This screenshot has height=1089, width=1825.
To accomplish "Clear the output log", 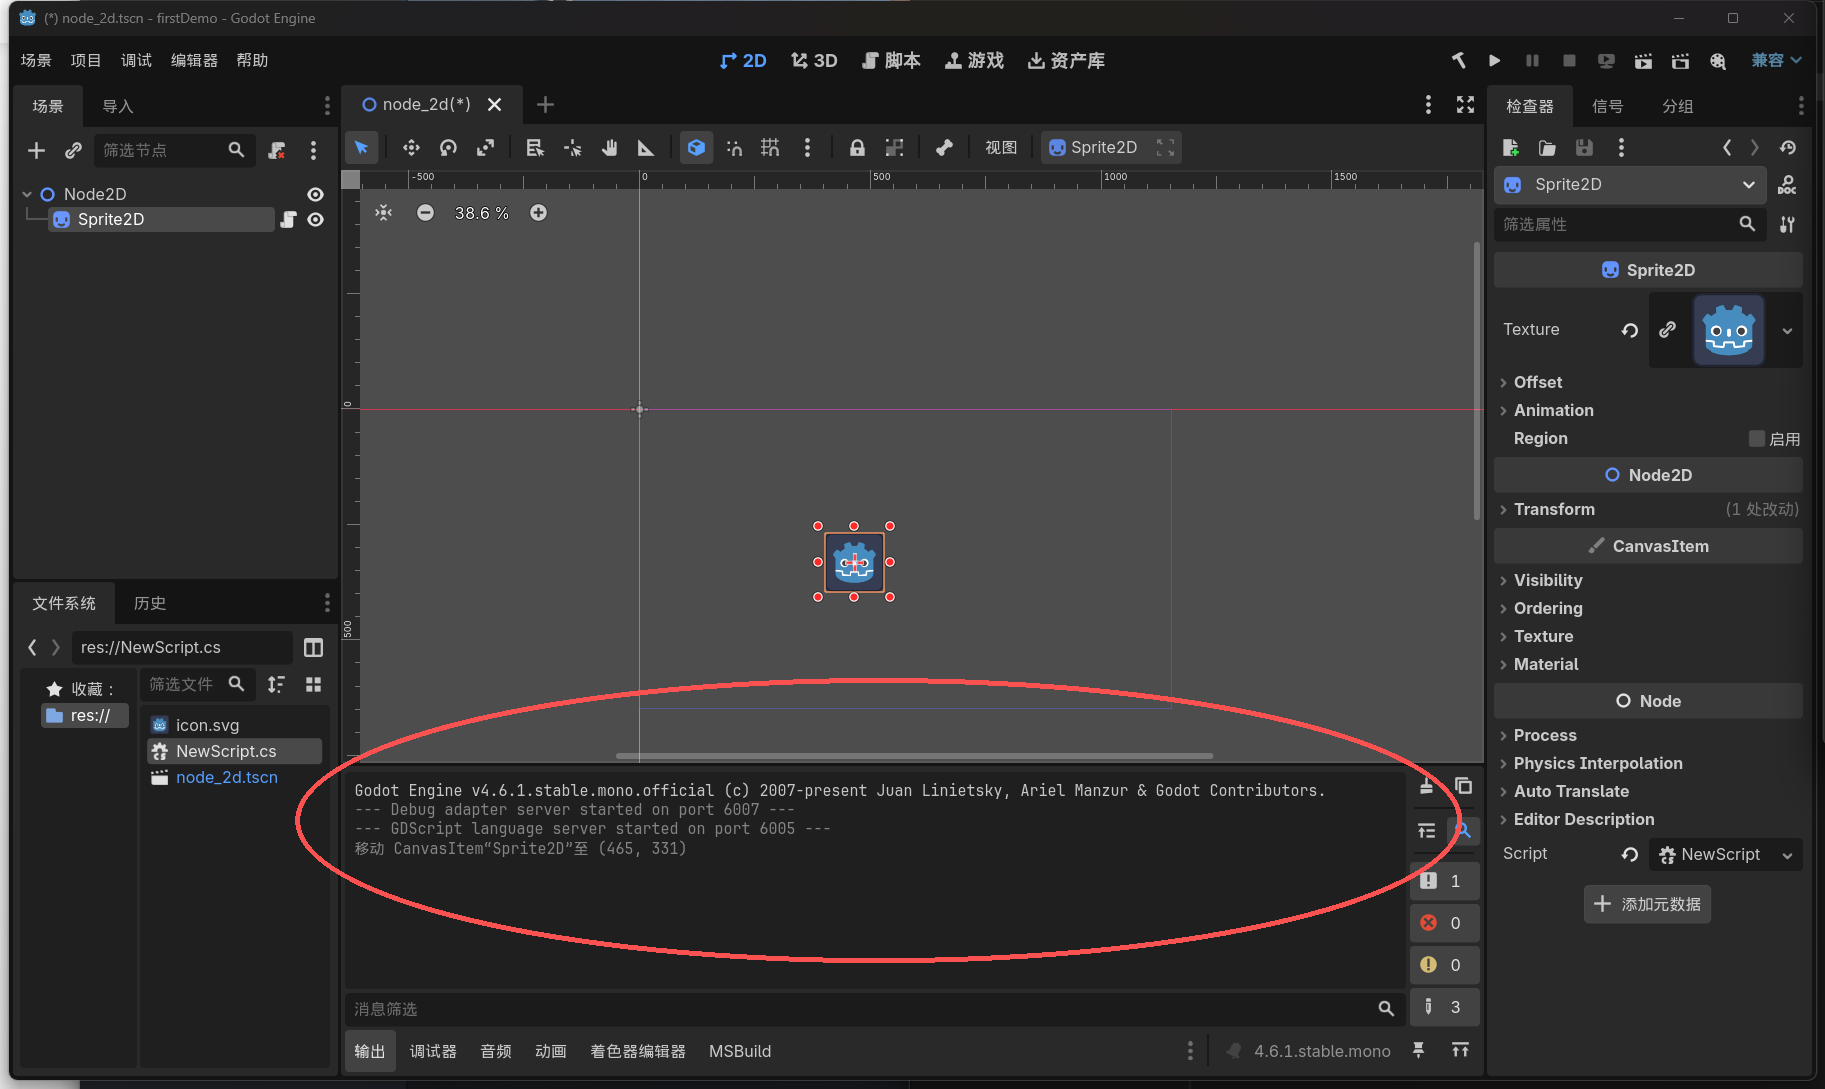I will pyautogui.click(x=1426, y=786).
